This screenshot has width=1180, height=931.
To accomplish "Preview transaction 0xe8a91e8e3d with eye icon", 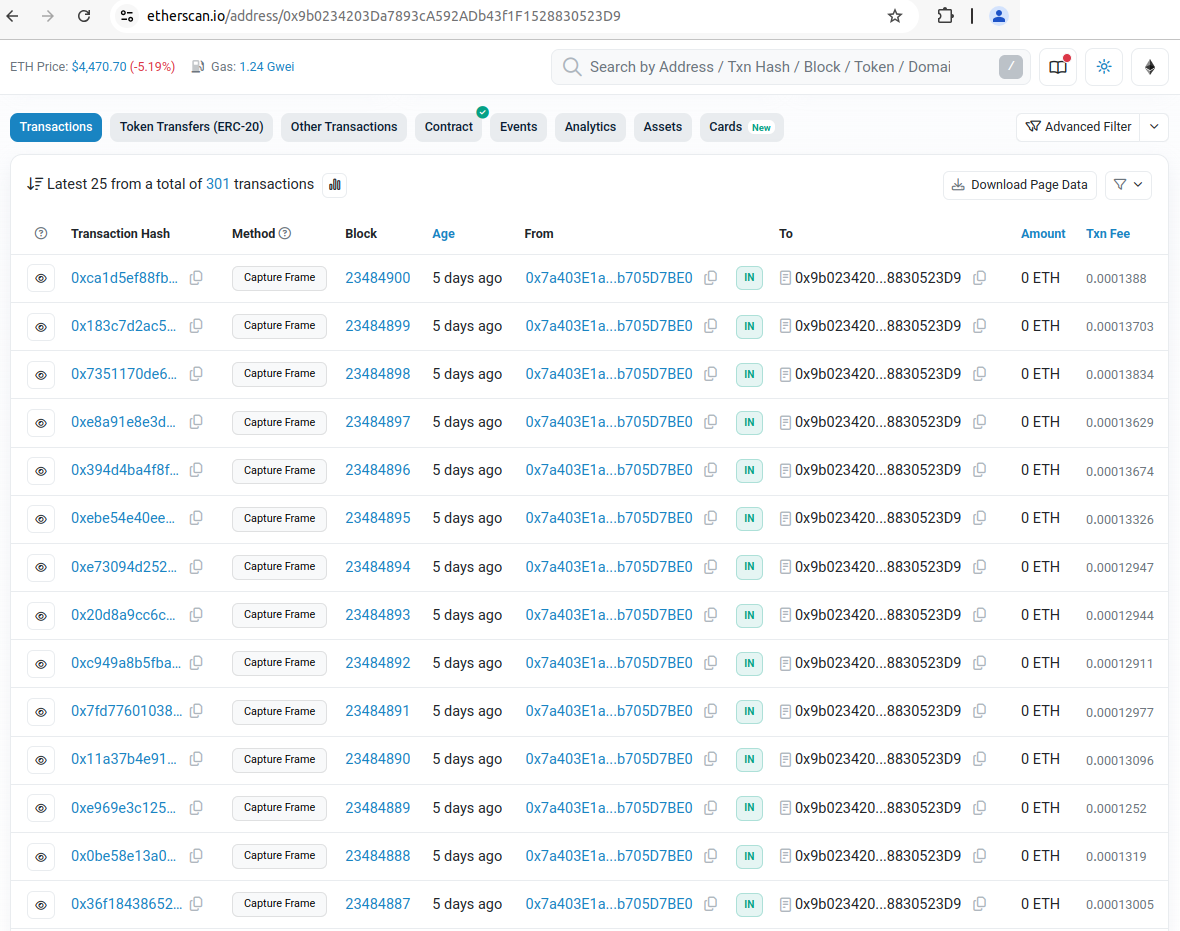I will coord(41,423).
